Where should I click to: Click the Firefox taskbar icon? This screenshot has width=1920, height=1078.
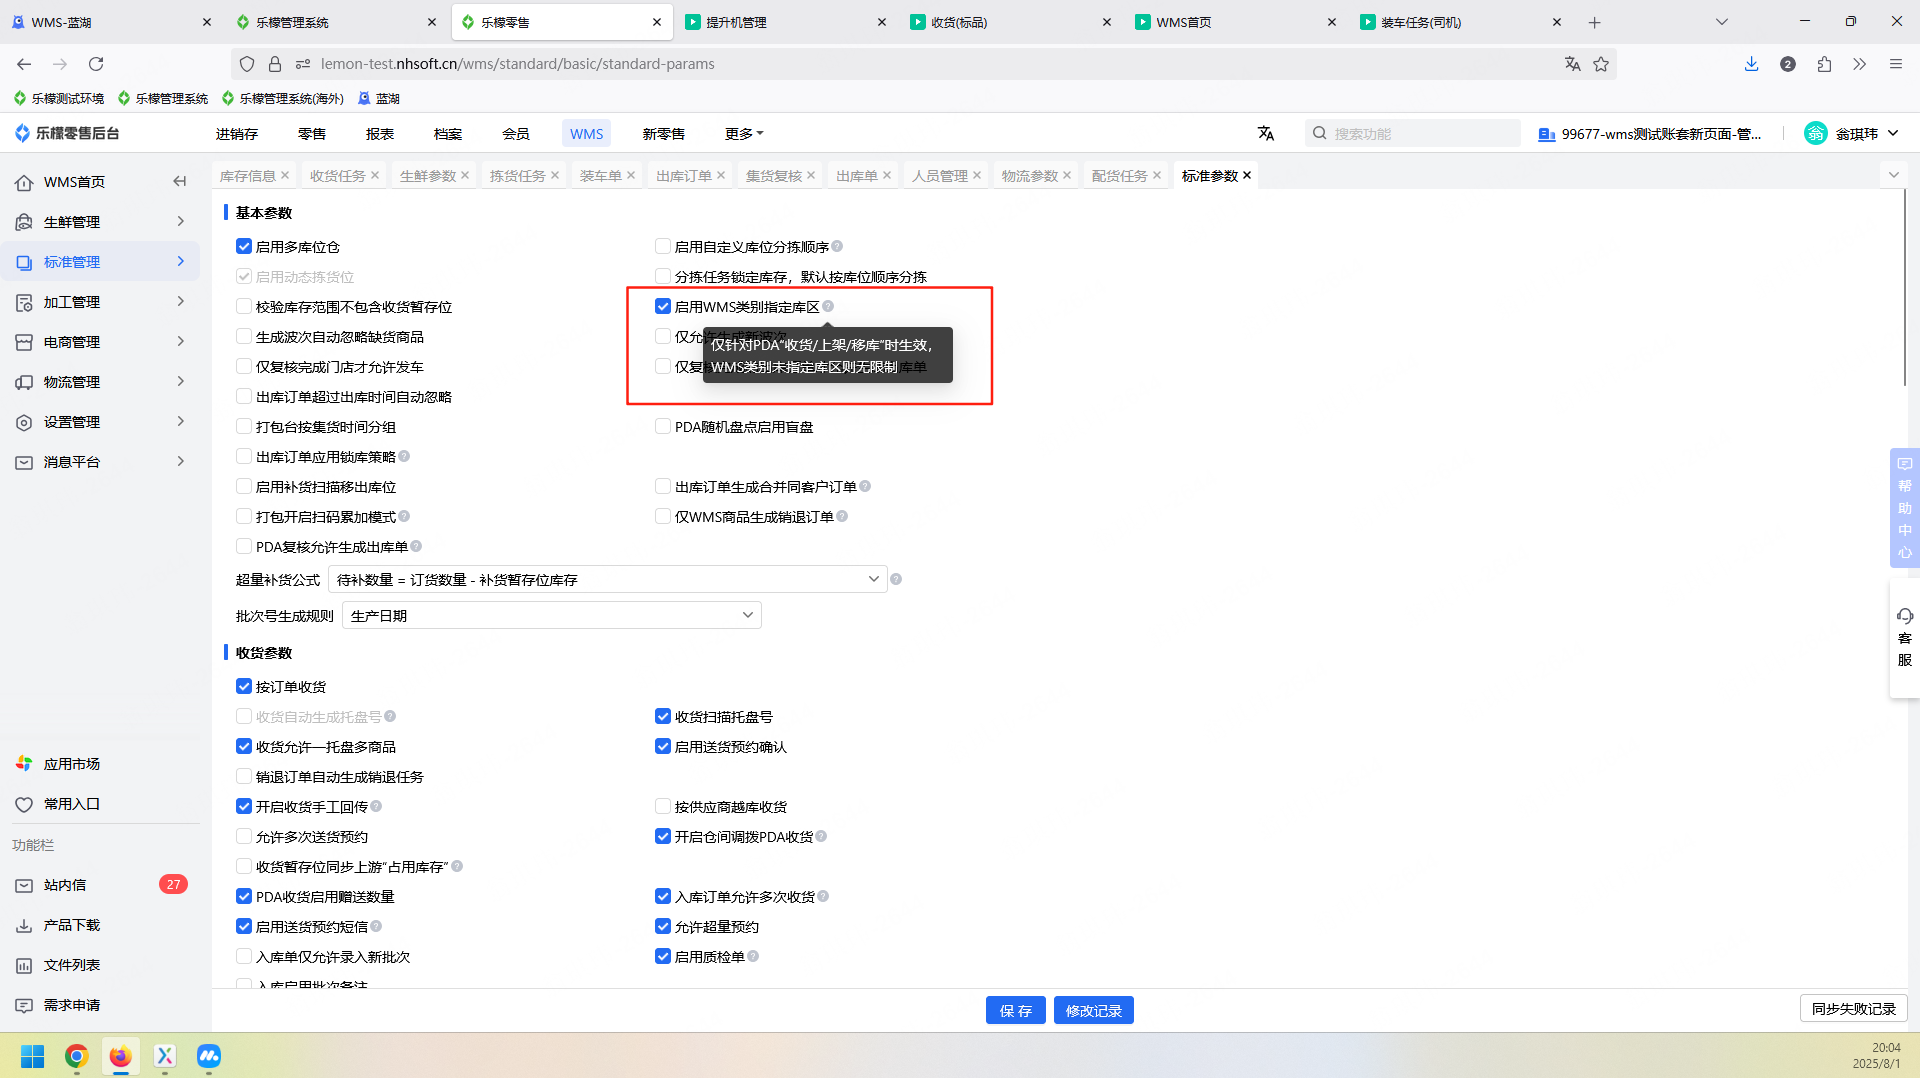pos(121,1056)
